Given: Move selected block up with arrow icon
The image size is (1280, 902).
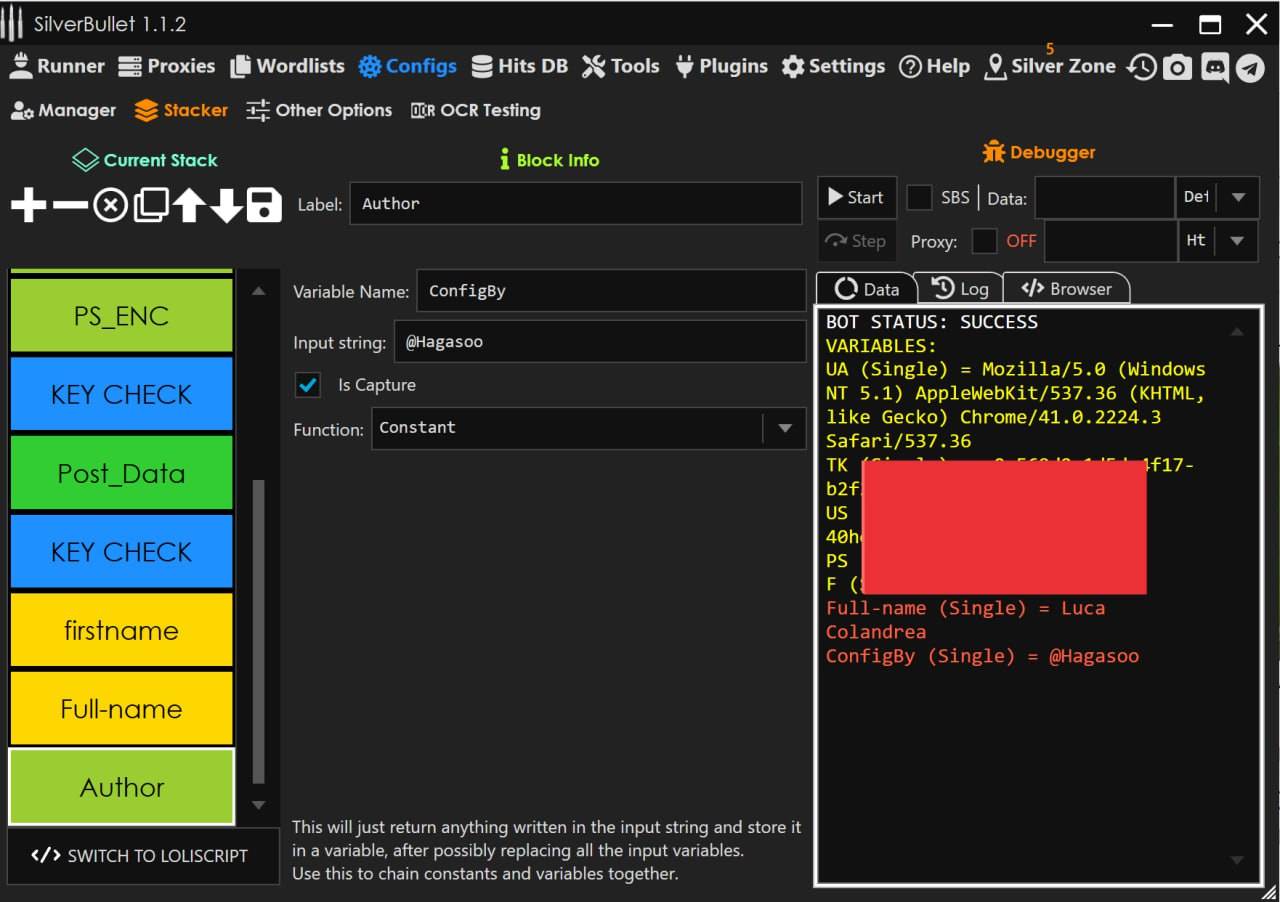Looking at the screenshot, I should 189,206.
